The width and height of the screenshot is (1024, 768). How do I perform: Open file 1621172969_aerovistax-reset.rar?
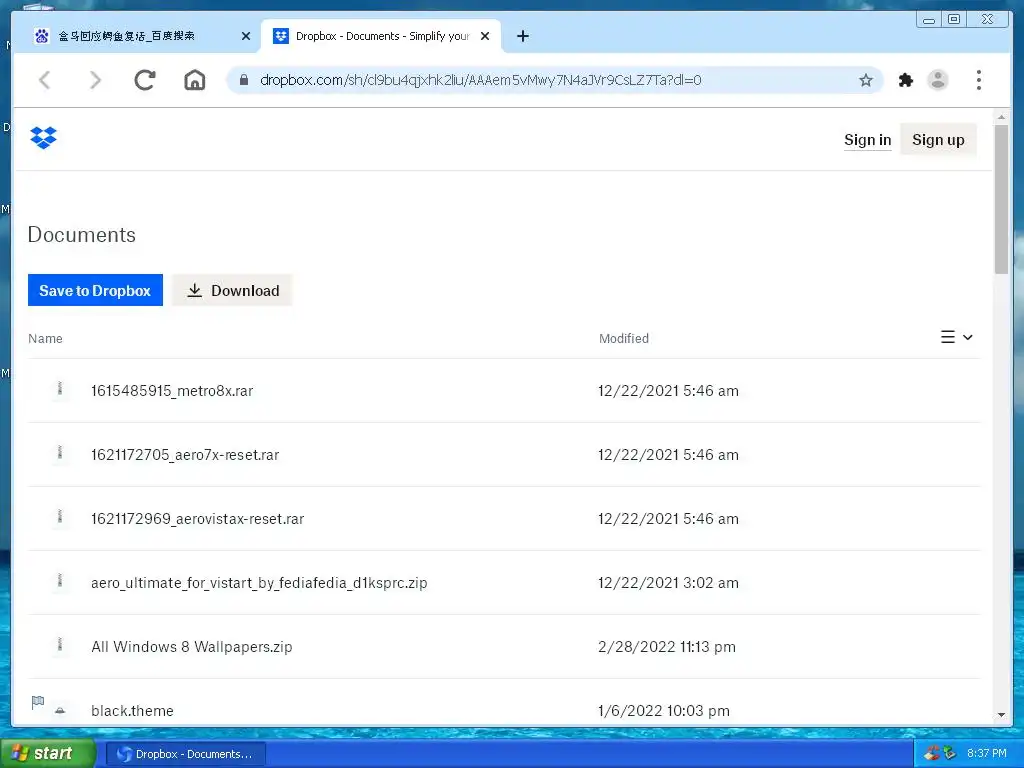point(197,519)
